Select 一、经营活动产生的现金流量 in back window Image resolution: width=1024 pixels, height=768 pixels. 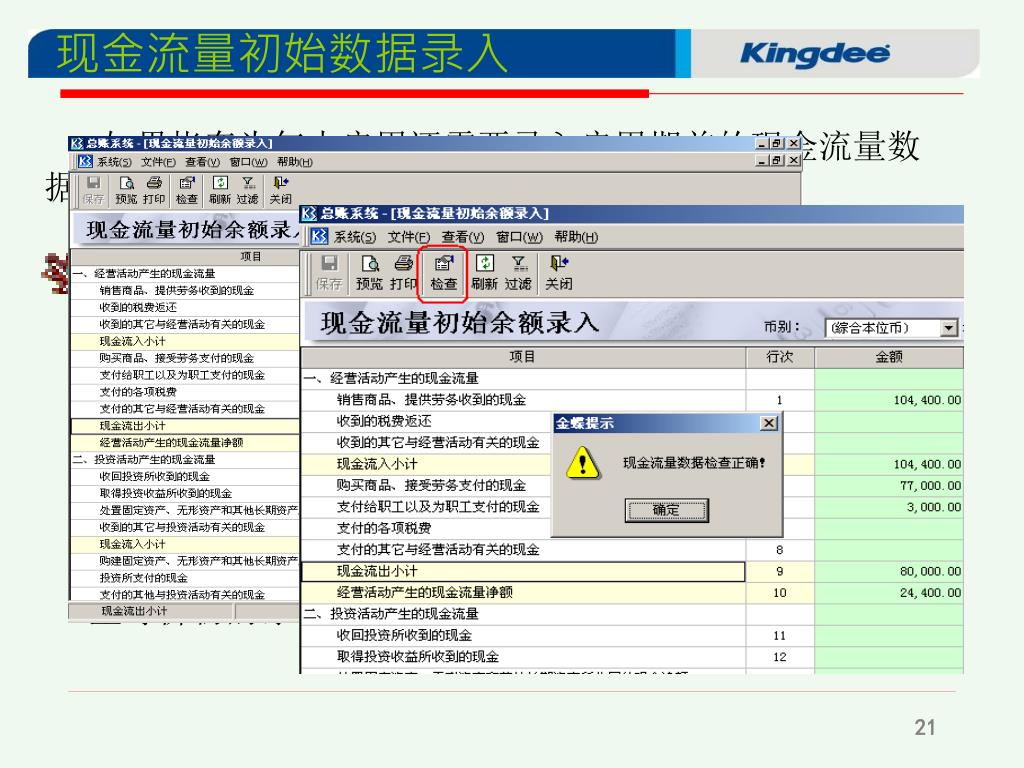(x=185, y=274)
